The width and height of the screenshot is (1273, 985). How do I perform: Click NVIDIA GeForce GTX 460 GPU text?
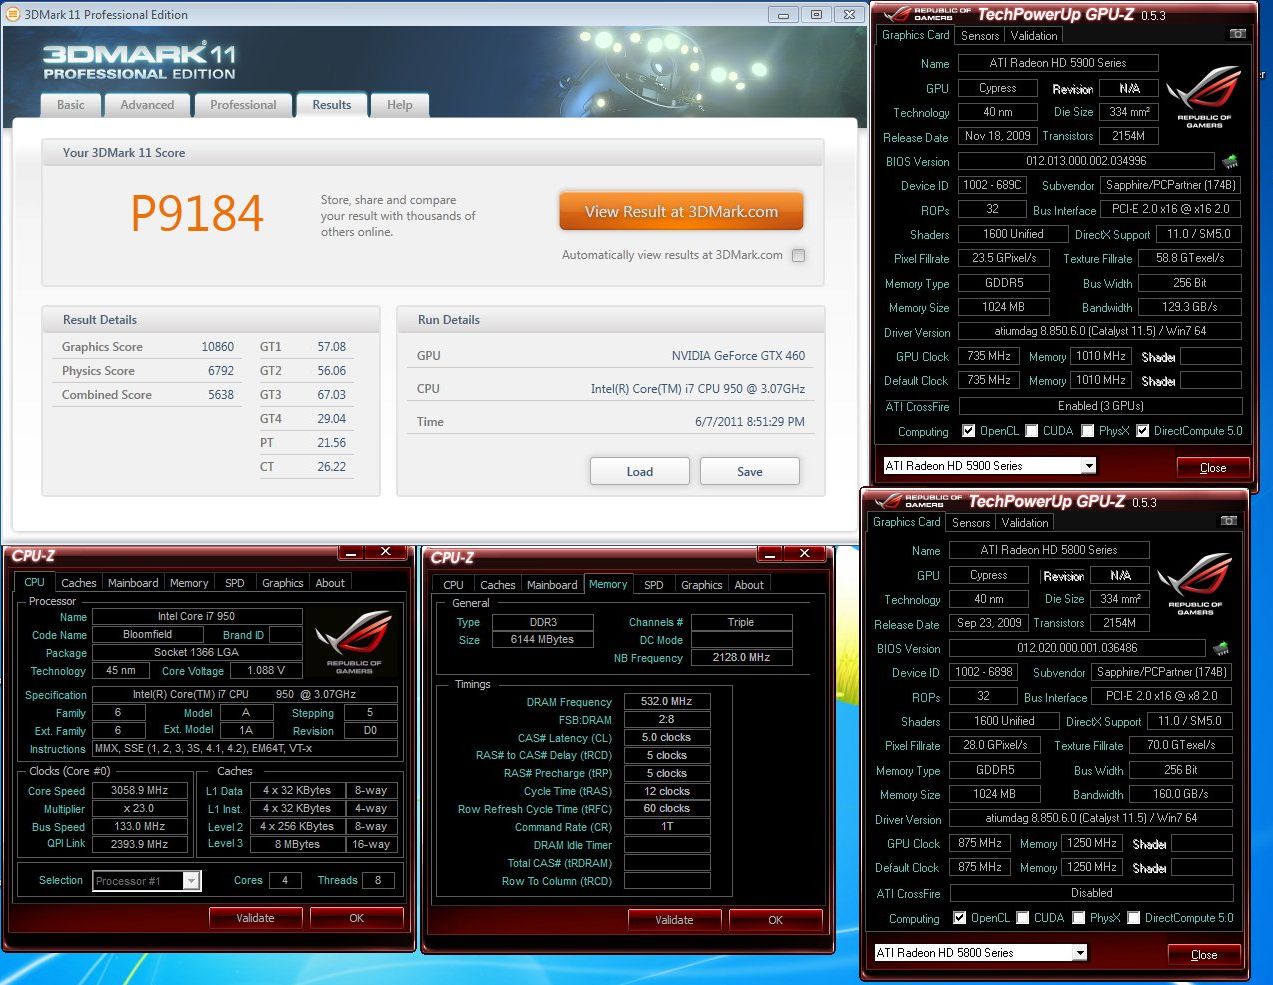click(738, 356)
